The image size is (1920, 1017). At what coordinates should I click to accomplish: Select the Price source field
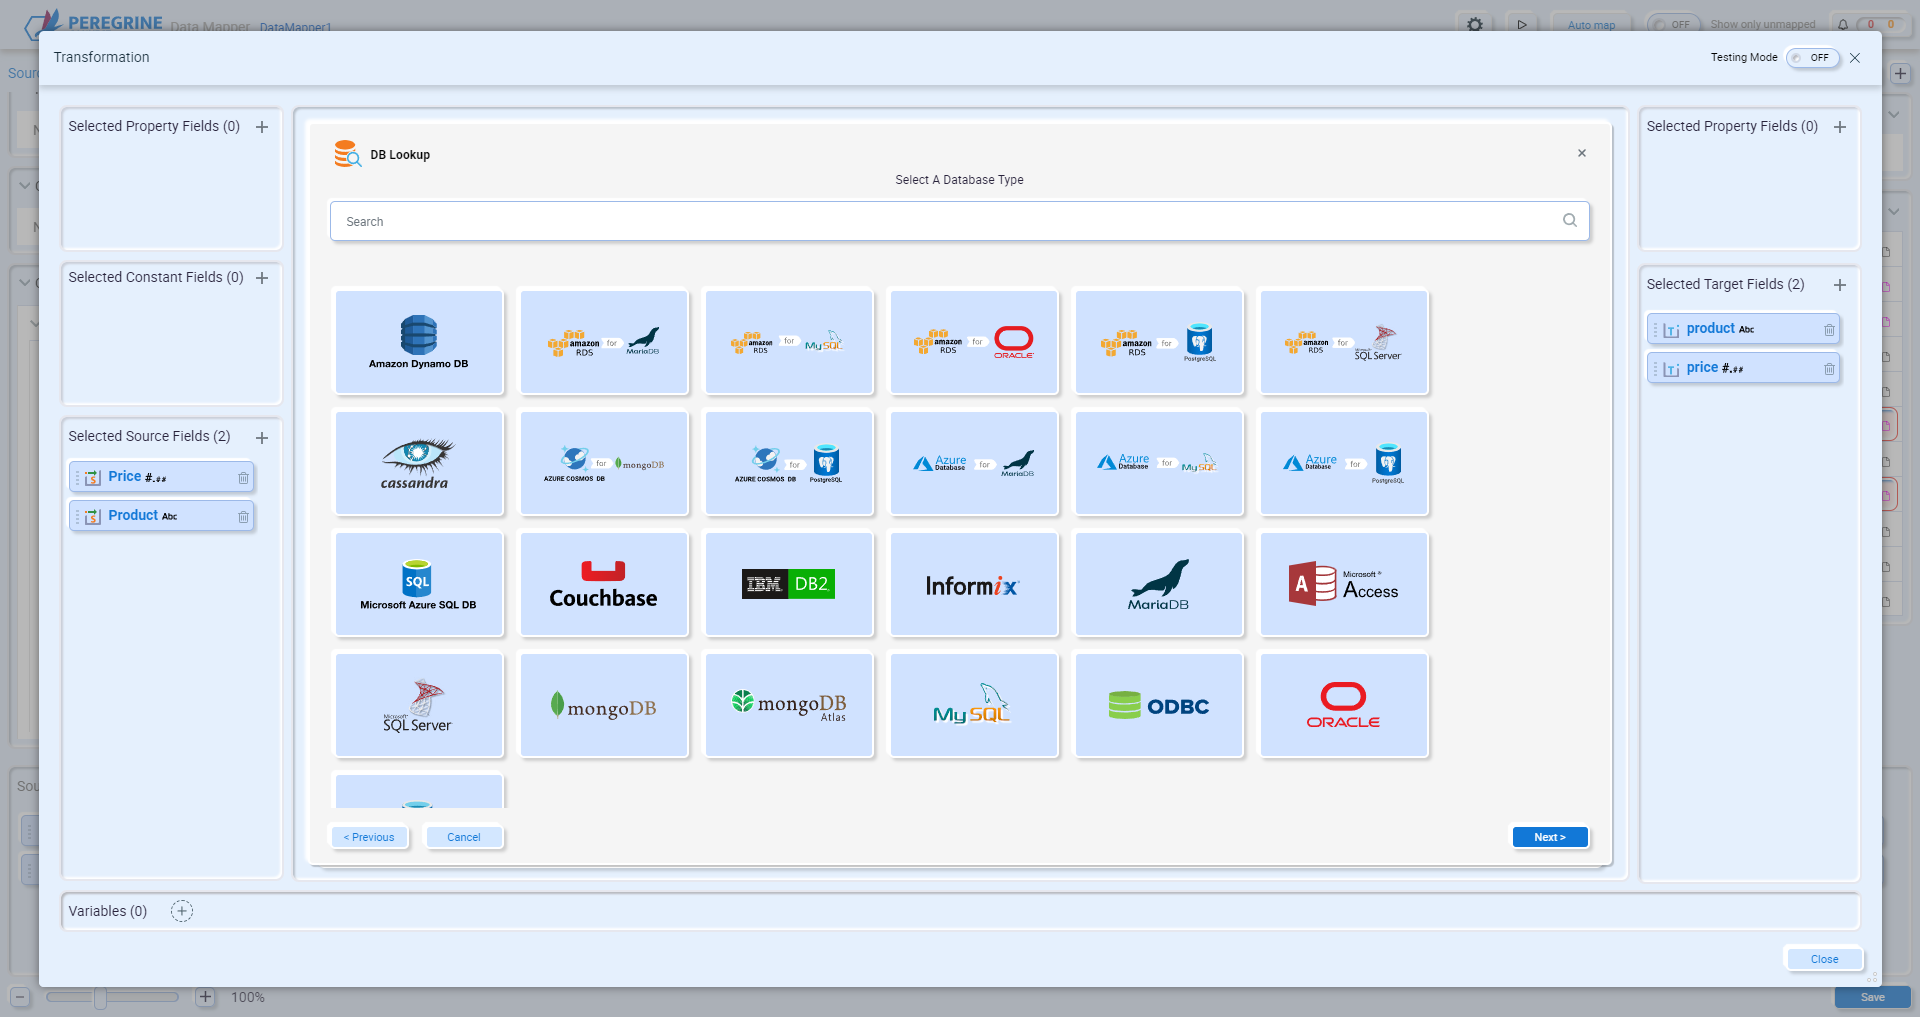161,477
